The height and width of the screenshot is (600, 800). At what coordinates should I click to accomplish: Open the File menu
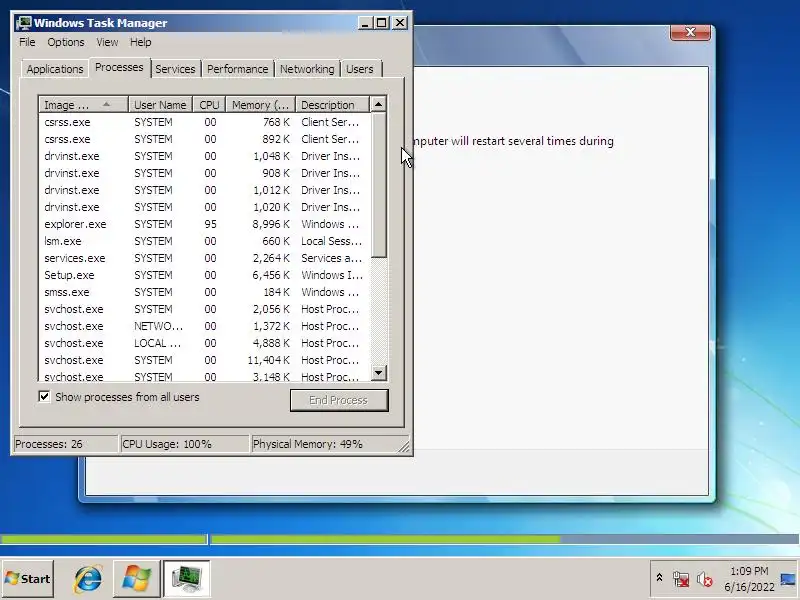tap(27, 42)
